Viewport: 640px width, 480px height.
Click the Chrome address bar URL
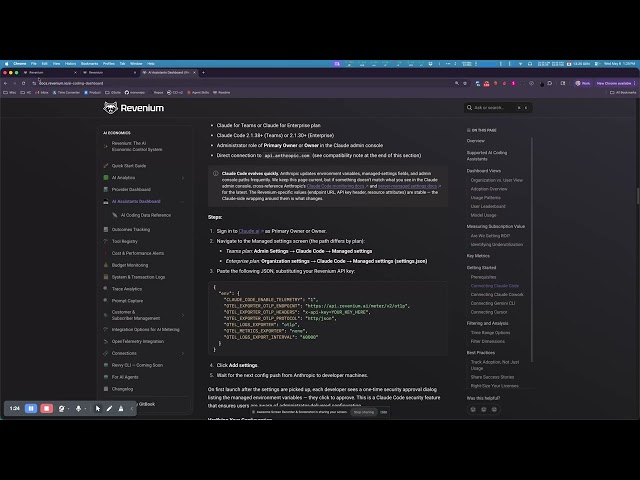tap(71, 83)
